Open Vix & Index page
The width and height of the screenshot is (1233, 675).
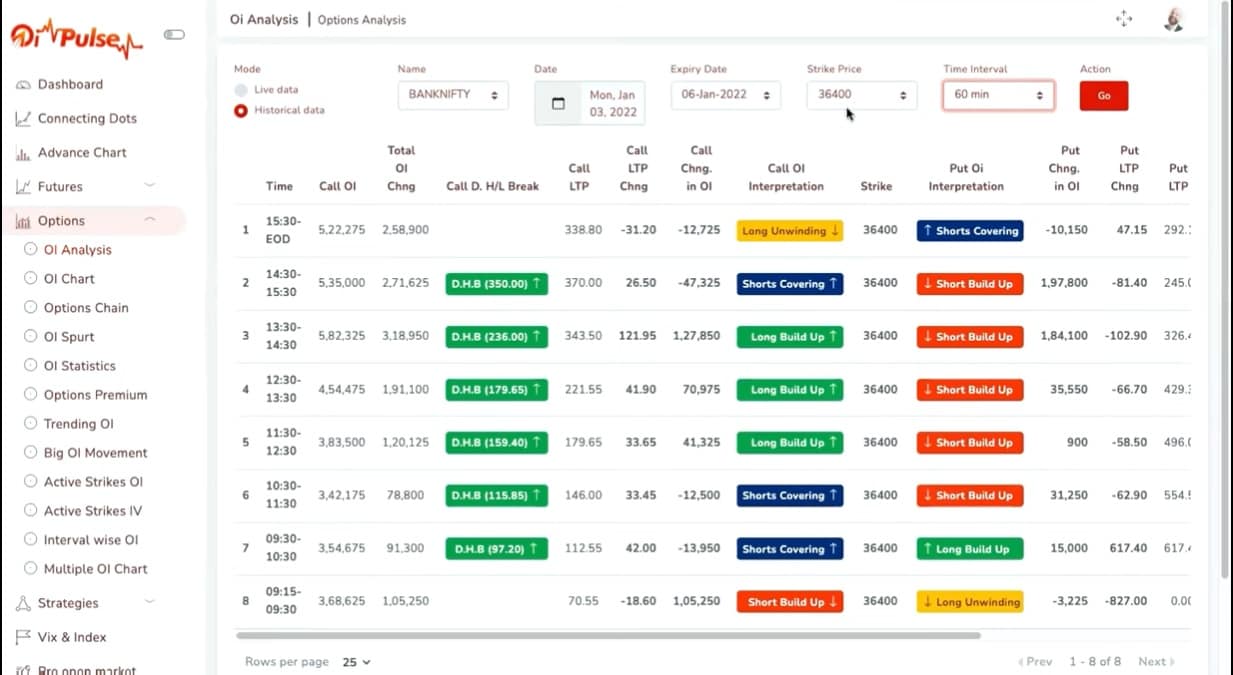tap(75, 637)
